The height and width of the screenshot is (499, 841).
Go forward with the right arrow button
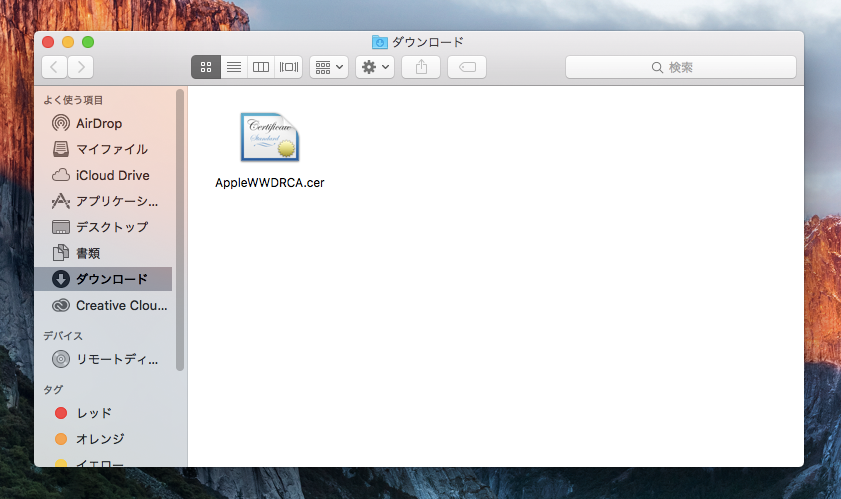pos(81,67)
